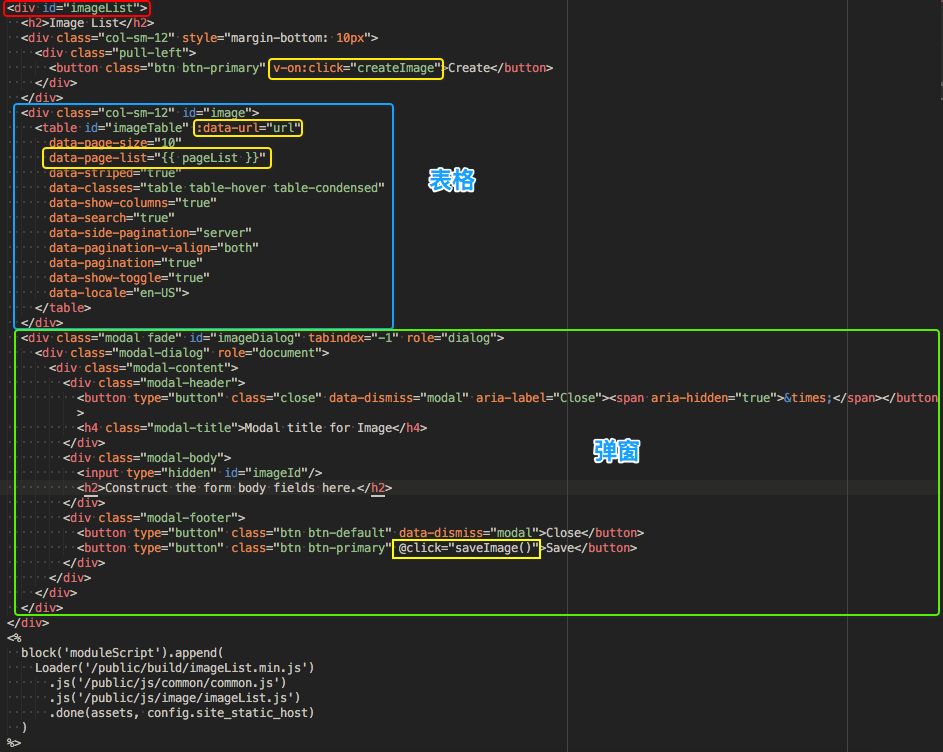Click the common.js script path line
The width and height of the screenshot is (943, 752).
168,683
